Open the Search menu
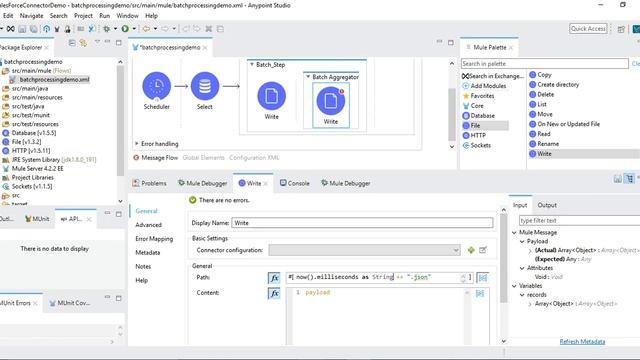The image size is (640, 360). click(58, 16)
